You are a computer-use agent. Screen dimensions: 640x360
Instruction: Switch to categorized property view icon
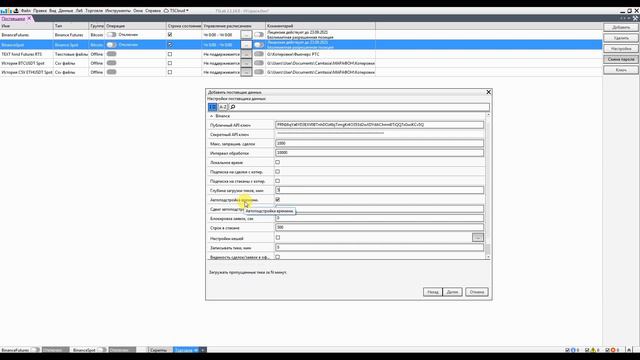[213, 107]
